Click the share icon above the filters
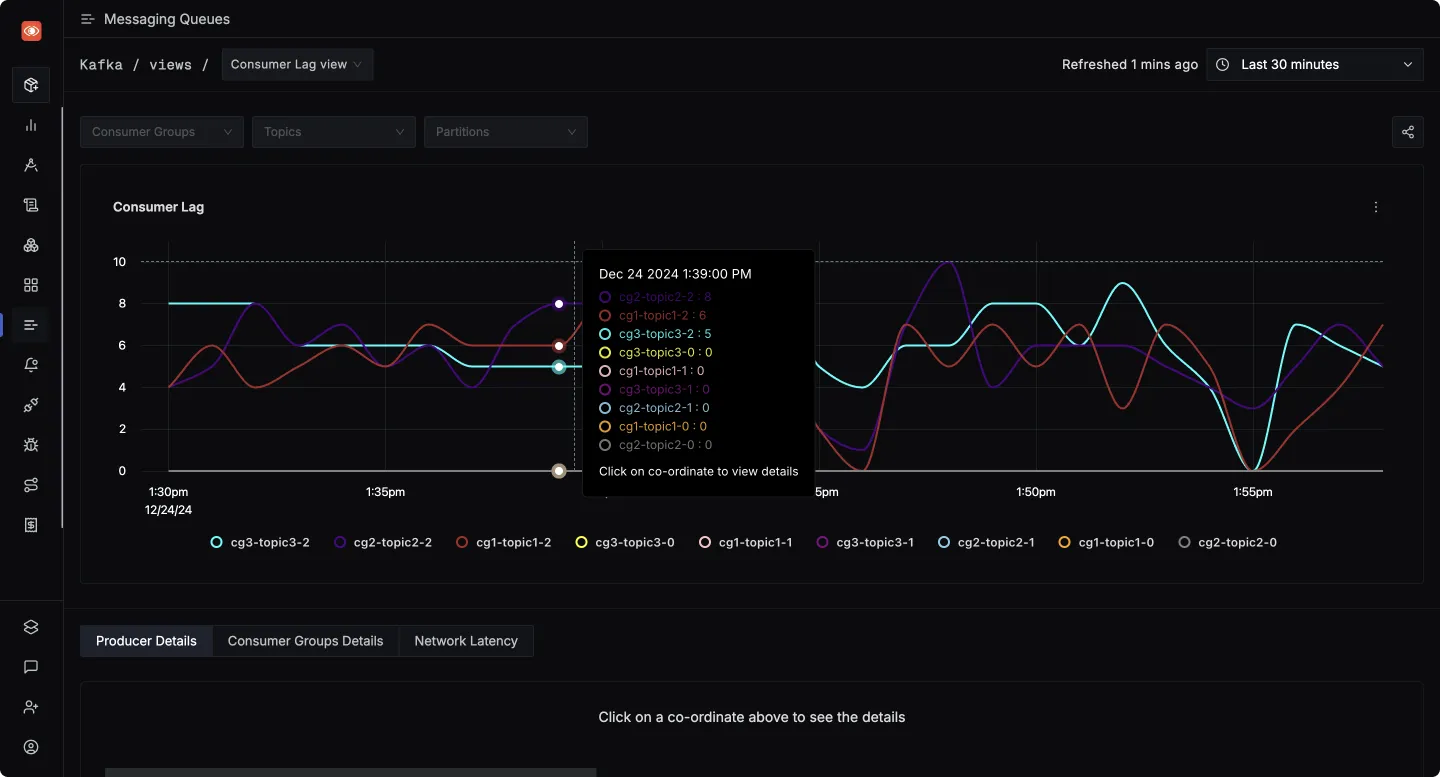 [x=1407, y=131]
